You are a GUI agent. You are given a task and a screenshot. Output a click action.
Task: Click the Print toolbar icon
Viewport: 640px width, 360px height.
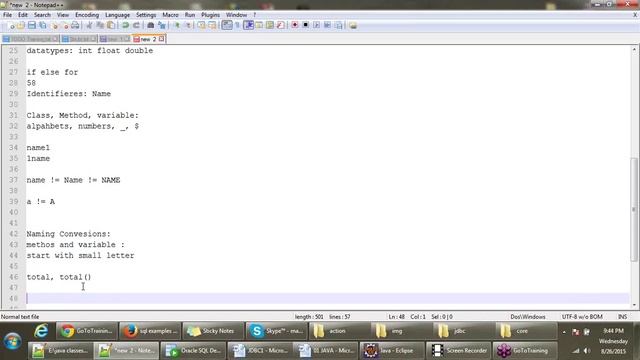75,25
